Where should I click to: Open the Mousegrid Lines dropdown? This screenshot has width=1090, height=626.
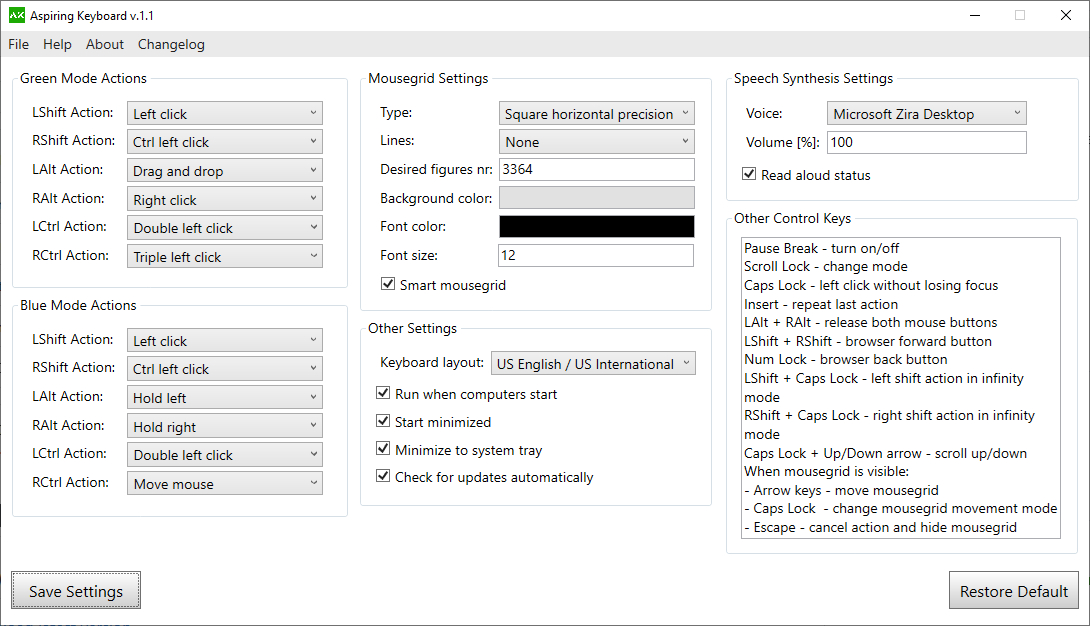(x=596, y=142)
